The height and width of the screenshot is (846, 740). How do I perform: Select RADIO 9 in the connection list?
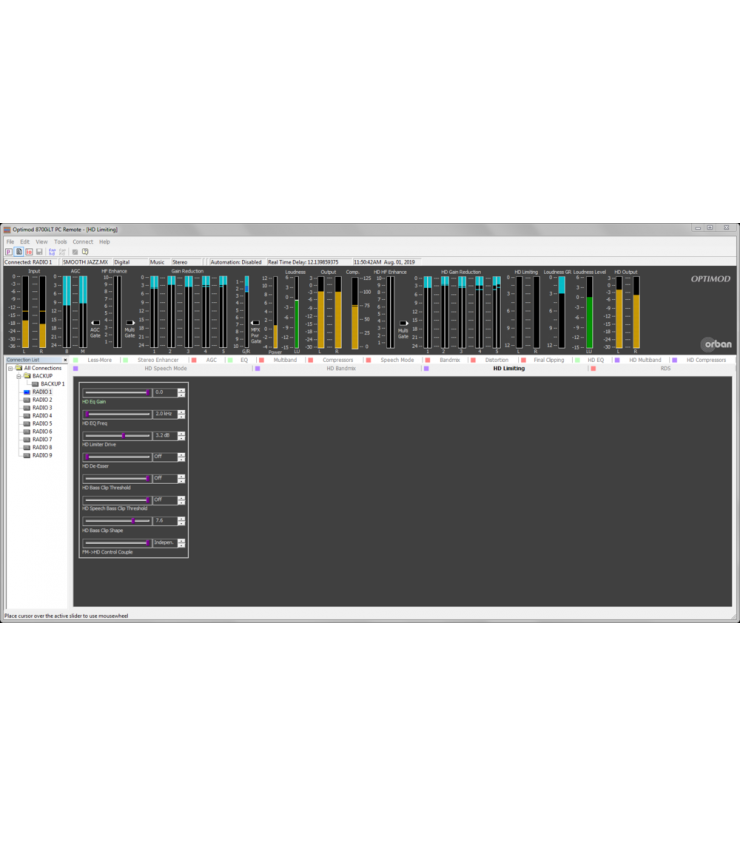pyautogui.click(x=42, y=455)
